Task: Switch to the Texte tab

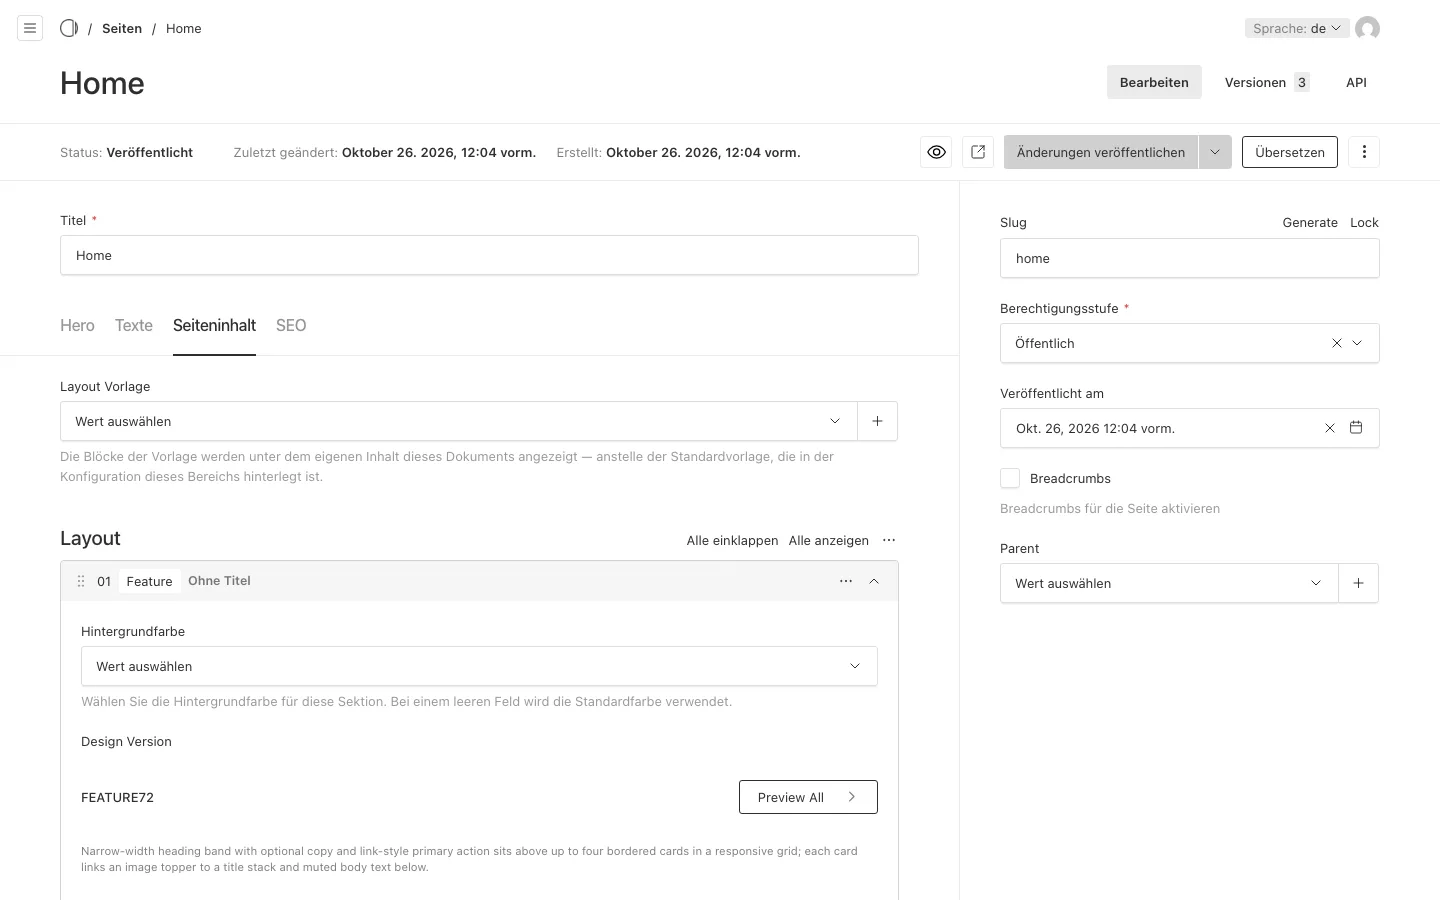Action: 134,325
